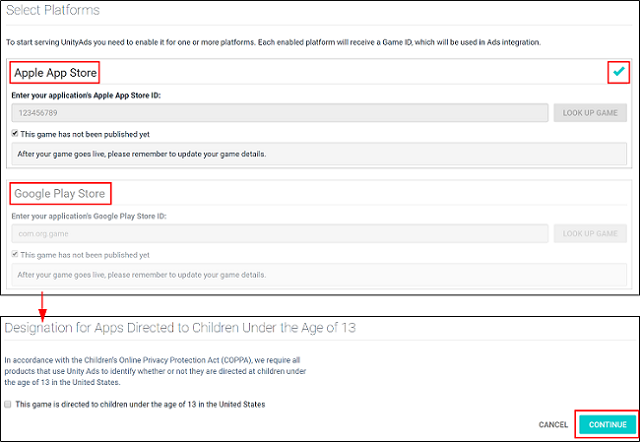
Task: Check 'directed to children under the age of 13'
Action: pos(9,404)
